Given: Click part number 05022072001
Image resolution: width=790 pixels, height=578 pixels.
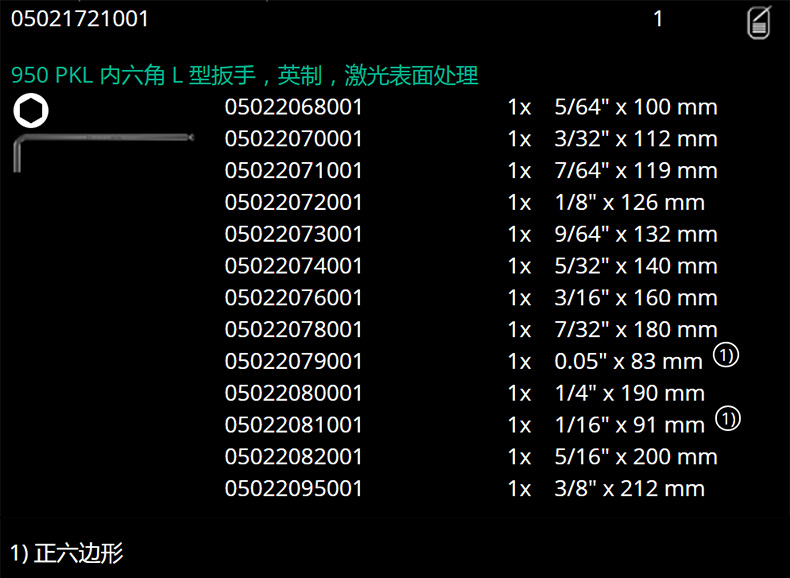Looking at the screenshot, I should pos(293,203).
